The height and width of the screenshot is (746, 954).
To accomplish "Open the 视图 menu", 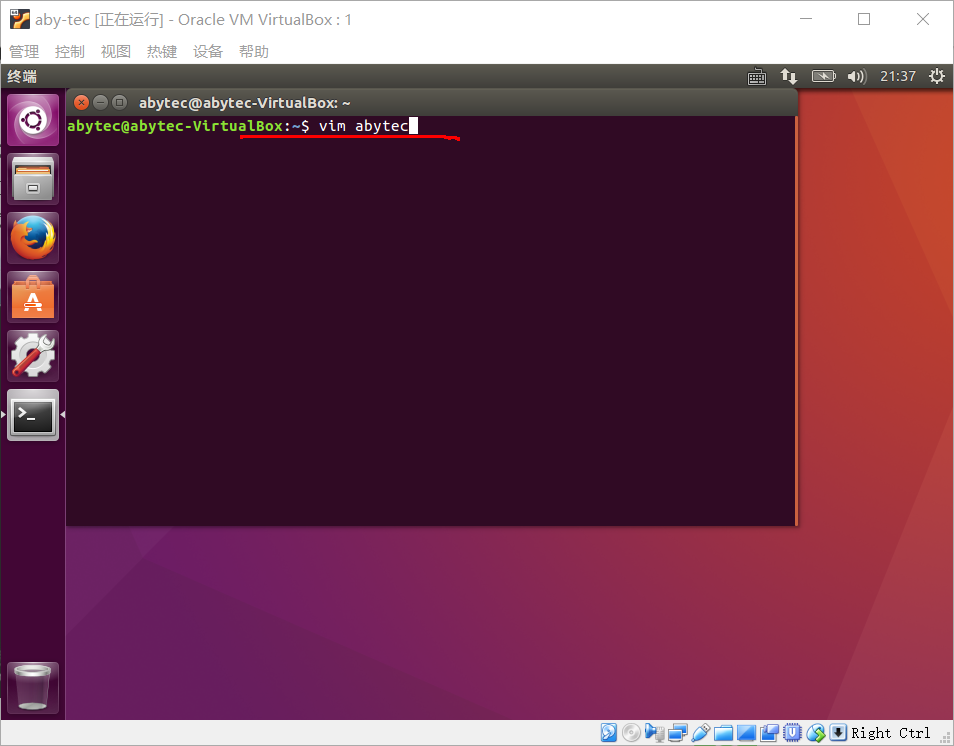I will 116,52.
